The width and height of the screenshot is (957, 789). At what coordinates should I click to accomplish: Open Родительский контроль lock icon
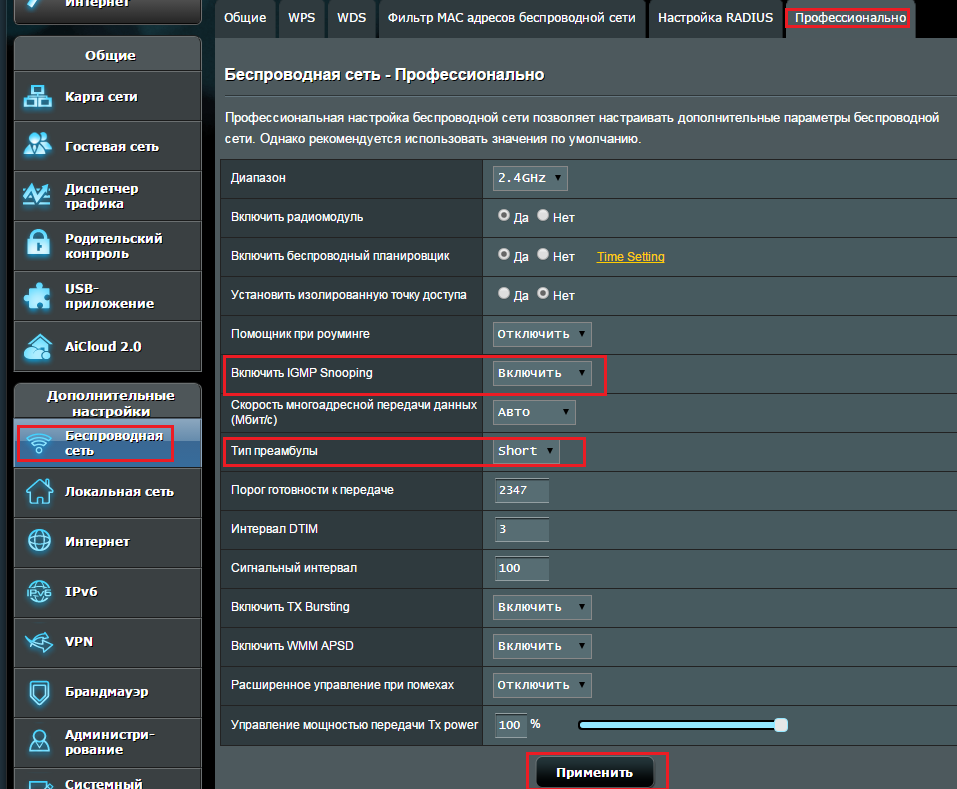[x=38, y=245]
